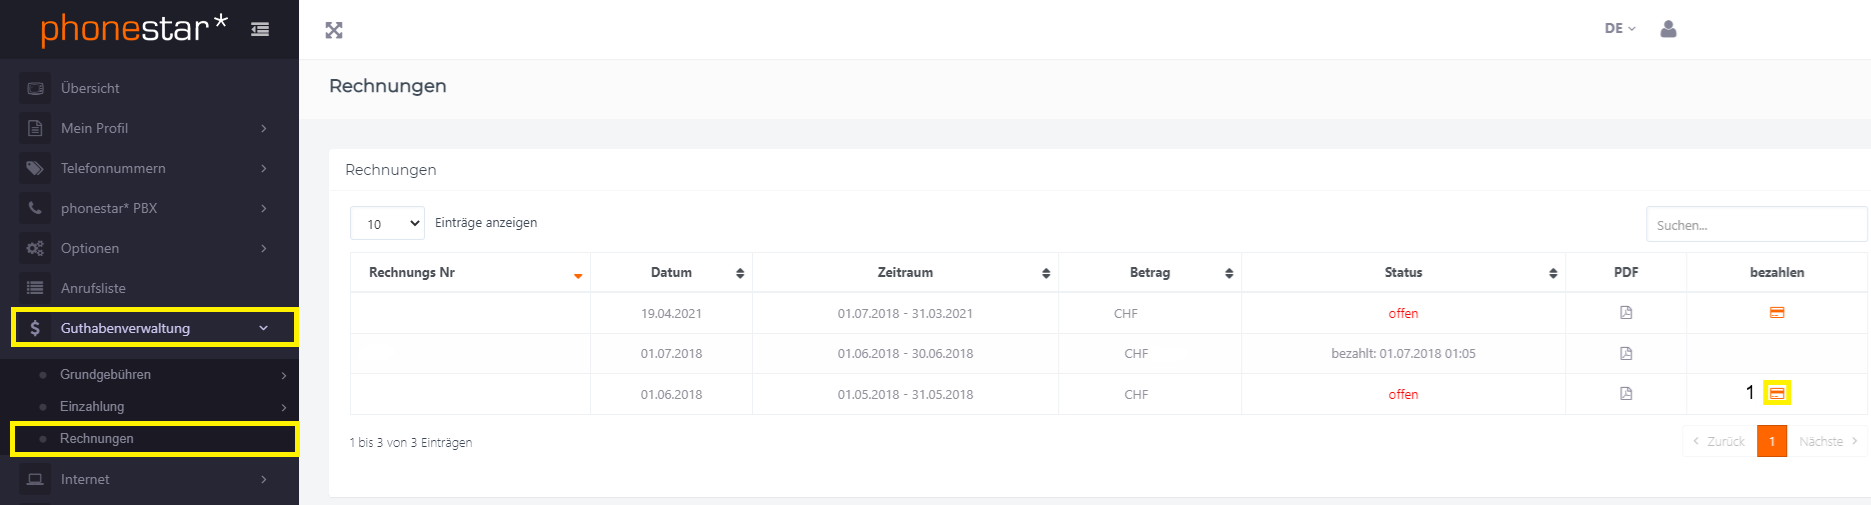Toggle fullscreen with the expand arrows icon
This screenshot has height=505, width=1871.
(334, 30)
